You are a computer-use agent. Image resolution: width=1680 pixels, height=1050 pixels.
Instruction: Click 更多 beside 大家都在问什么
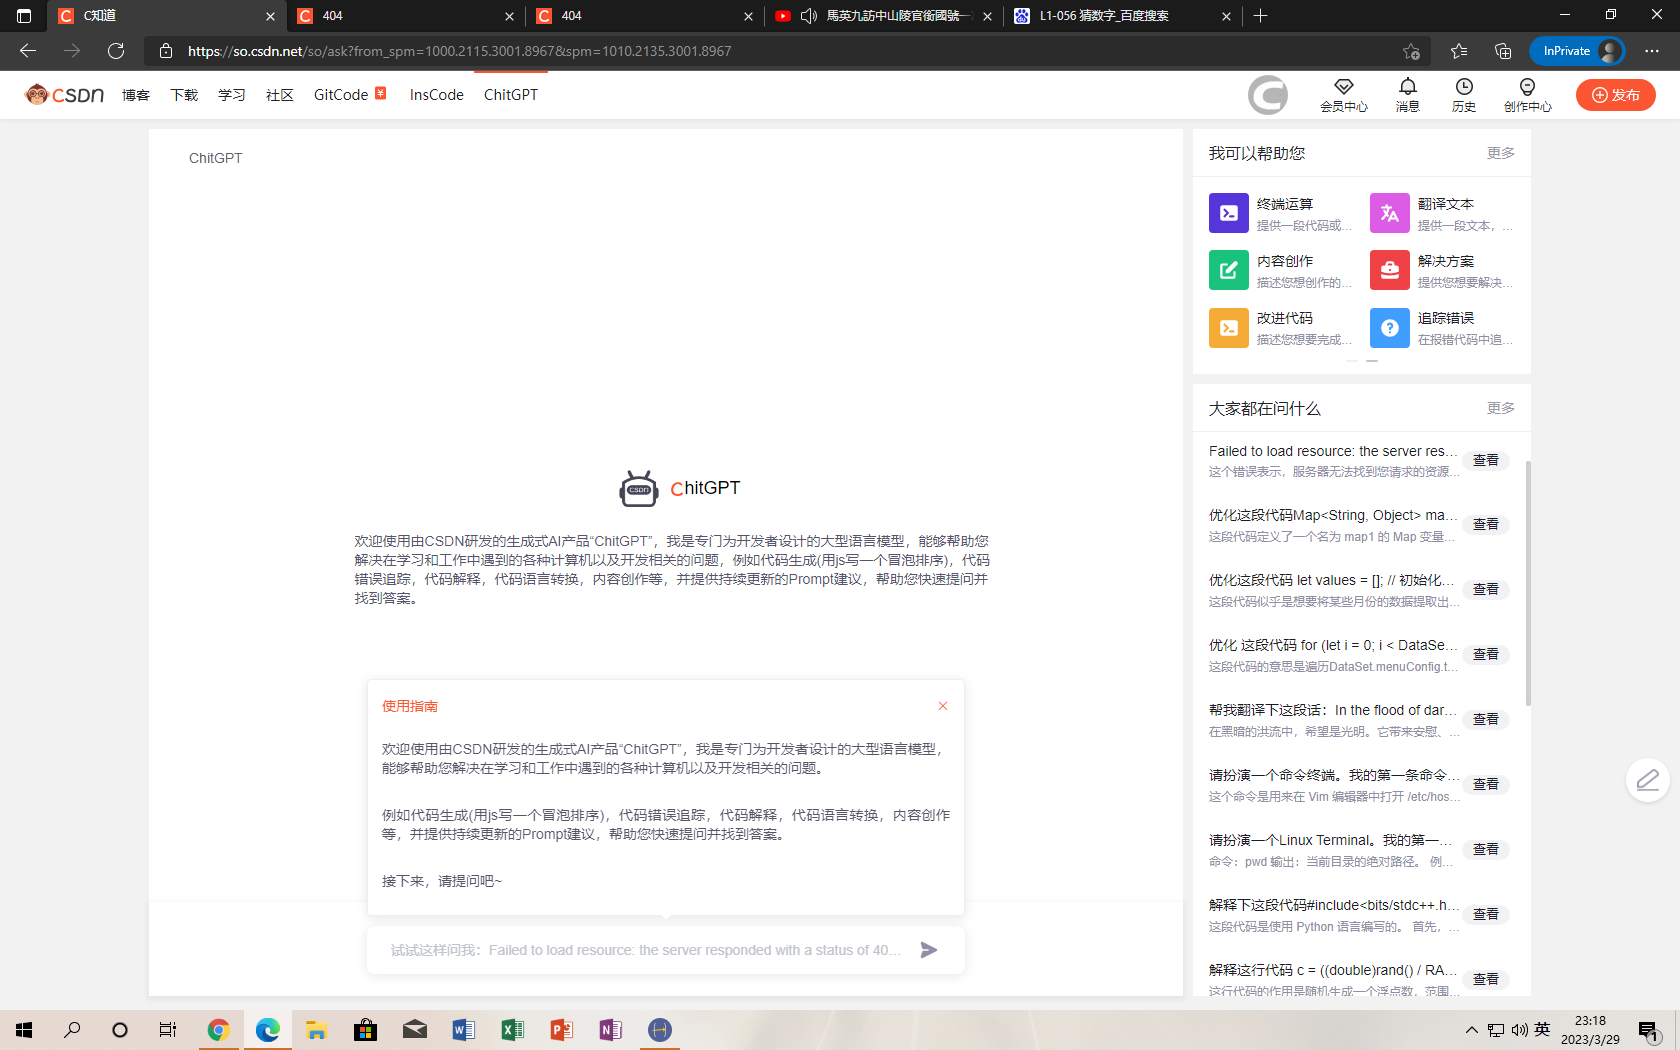tap(1500, 408)
